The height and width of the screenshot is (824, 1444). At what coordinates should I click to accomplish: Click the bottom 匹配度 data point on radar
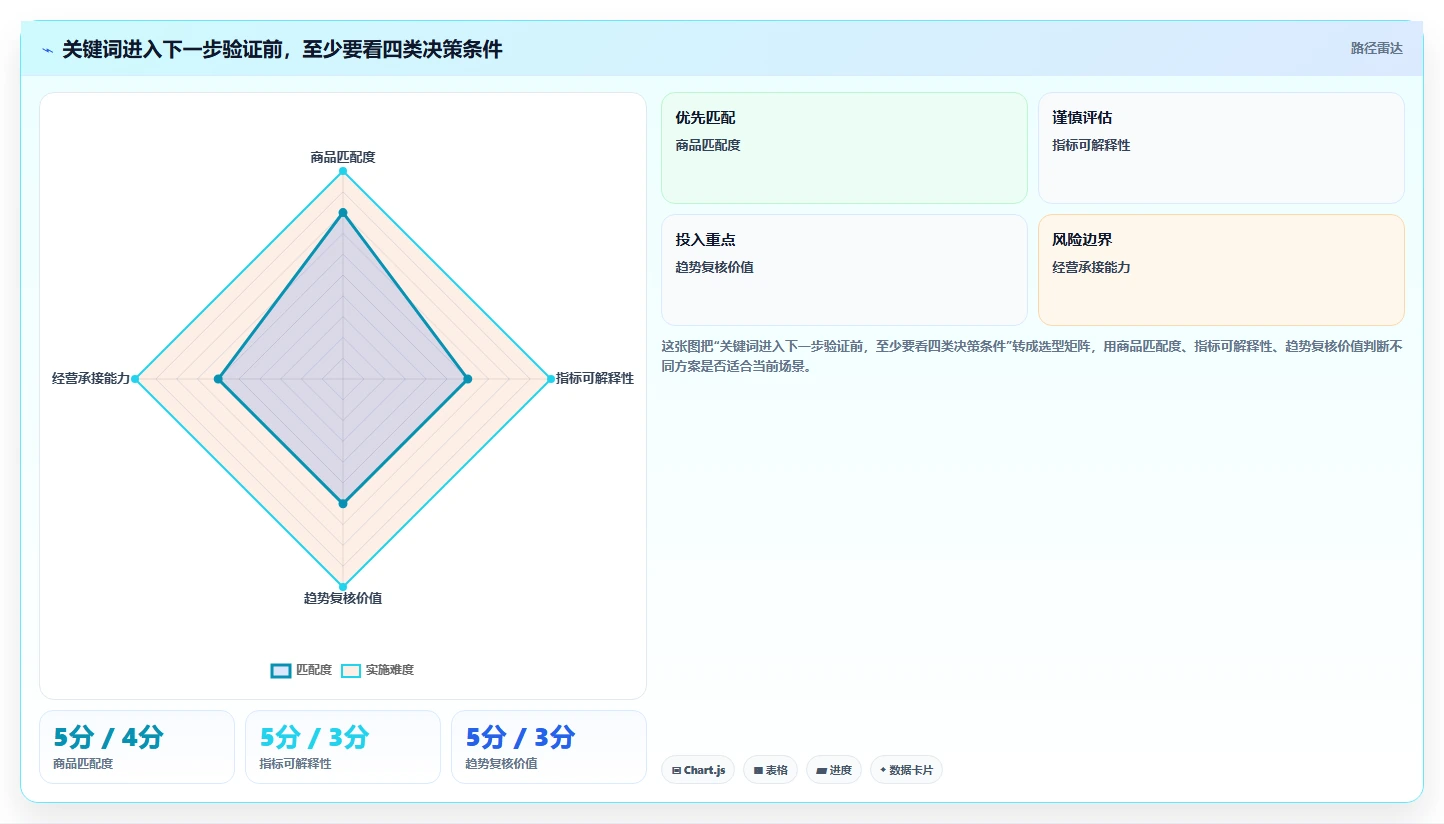(343, 504)
